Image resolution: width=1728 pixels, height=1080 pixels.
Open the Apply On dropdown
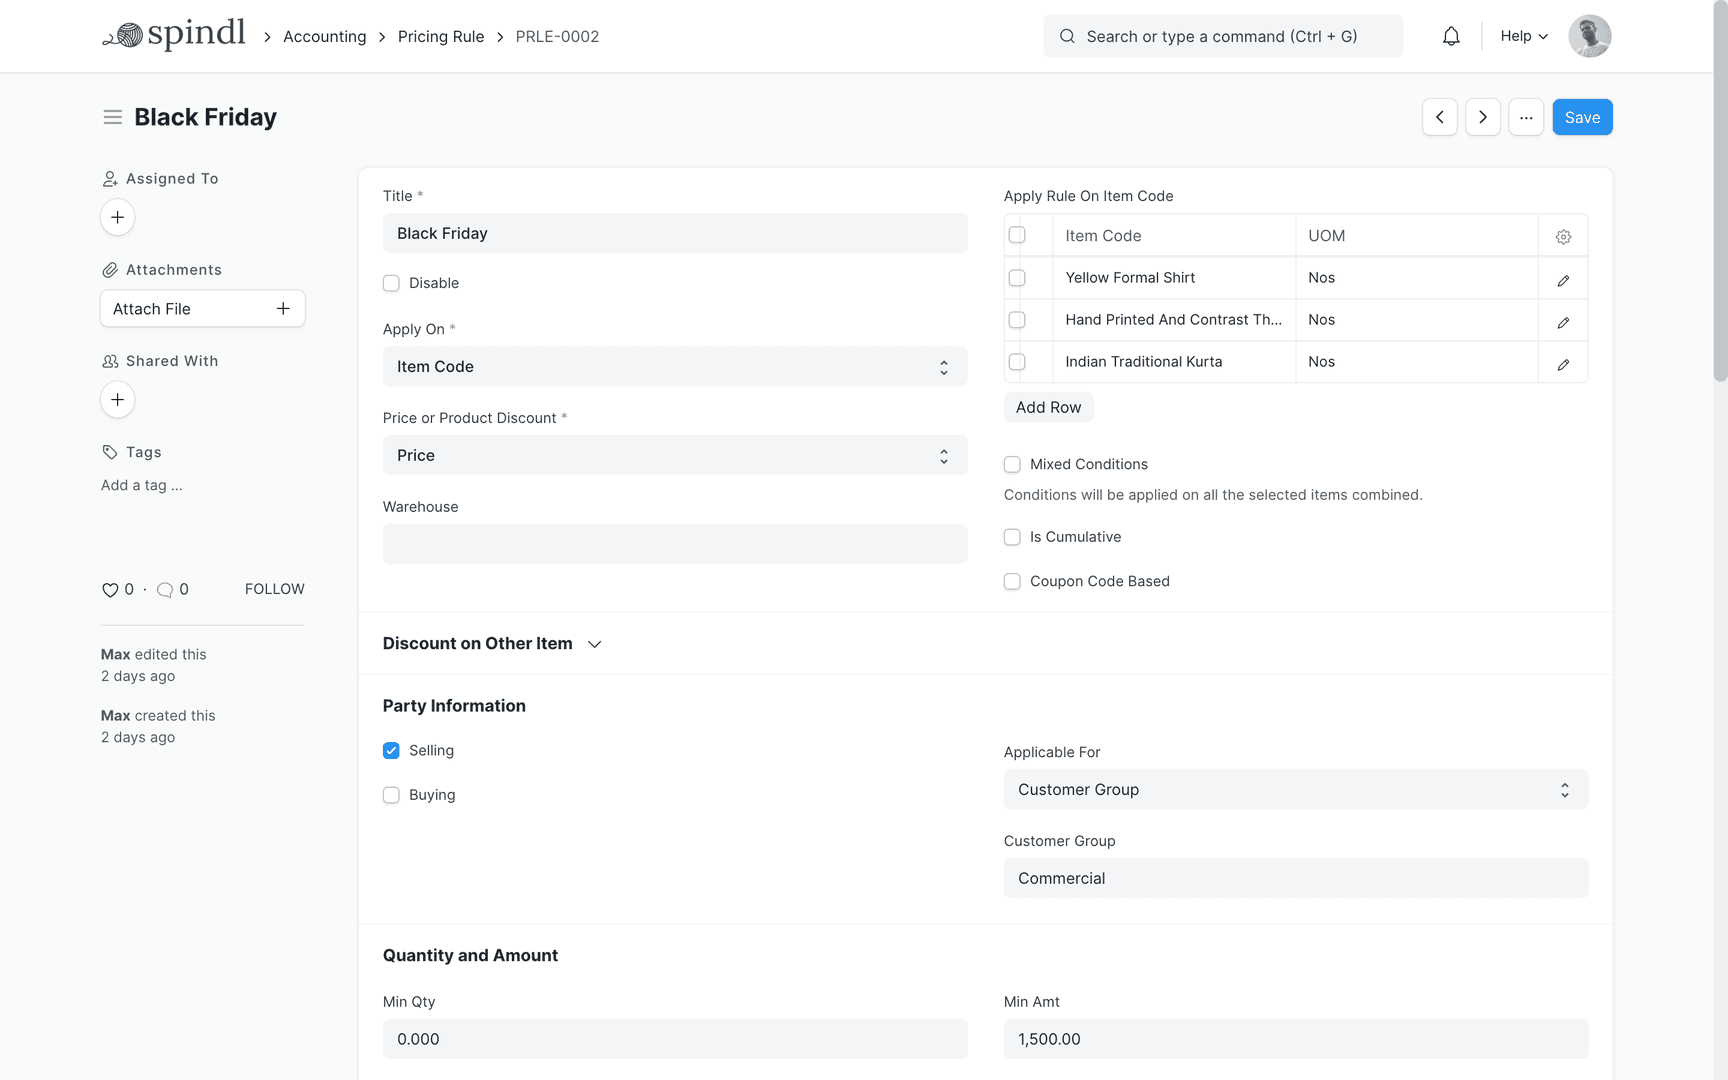(x=674, y=367)
